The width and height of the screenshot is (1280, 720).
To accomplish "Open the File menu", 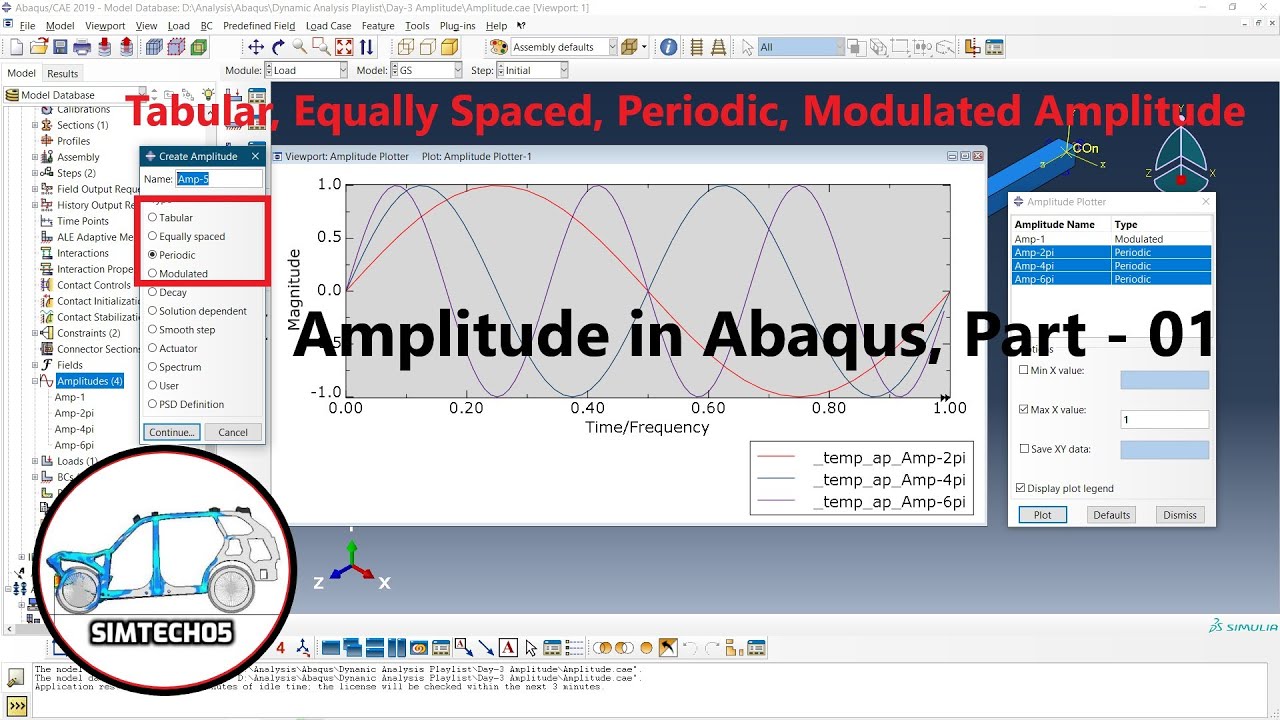I will [x=27, y=25].
